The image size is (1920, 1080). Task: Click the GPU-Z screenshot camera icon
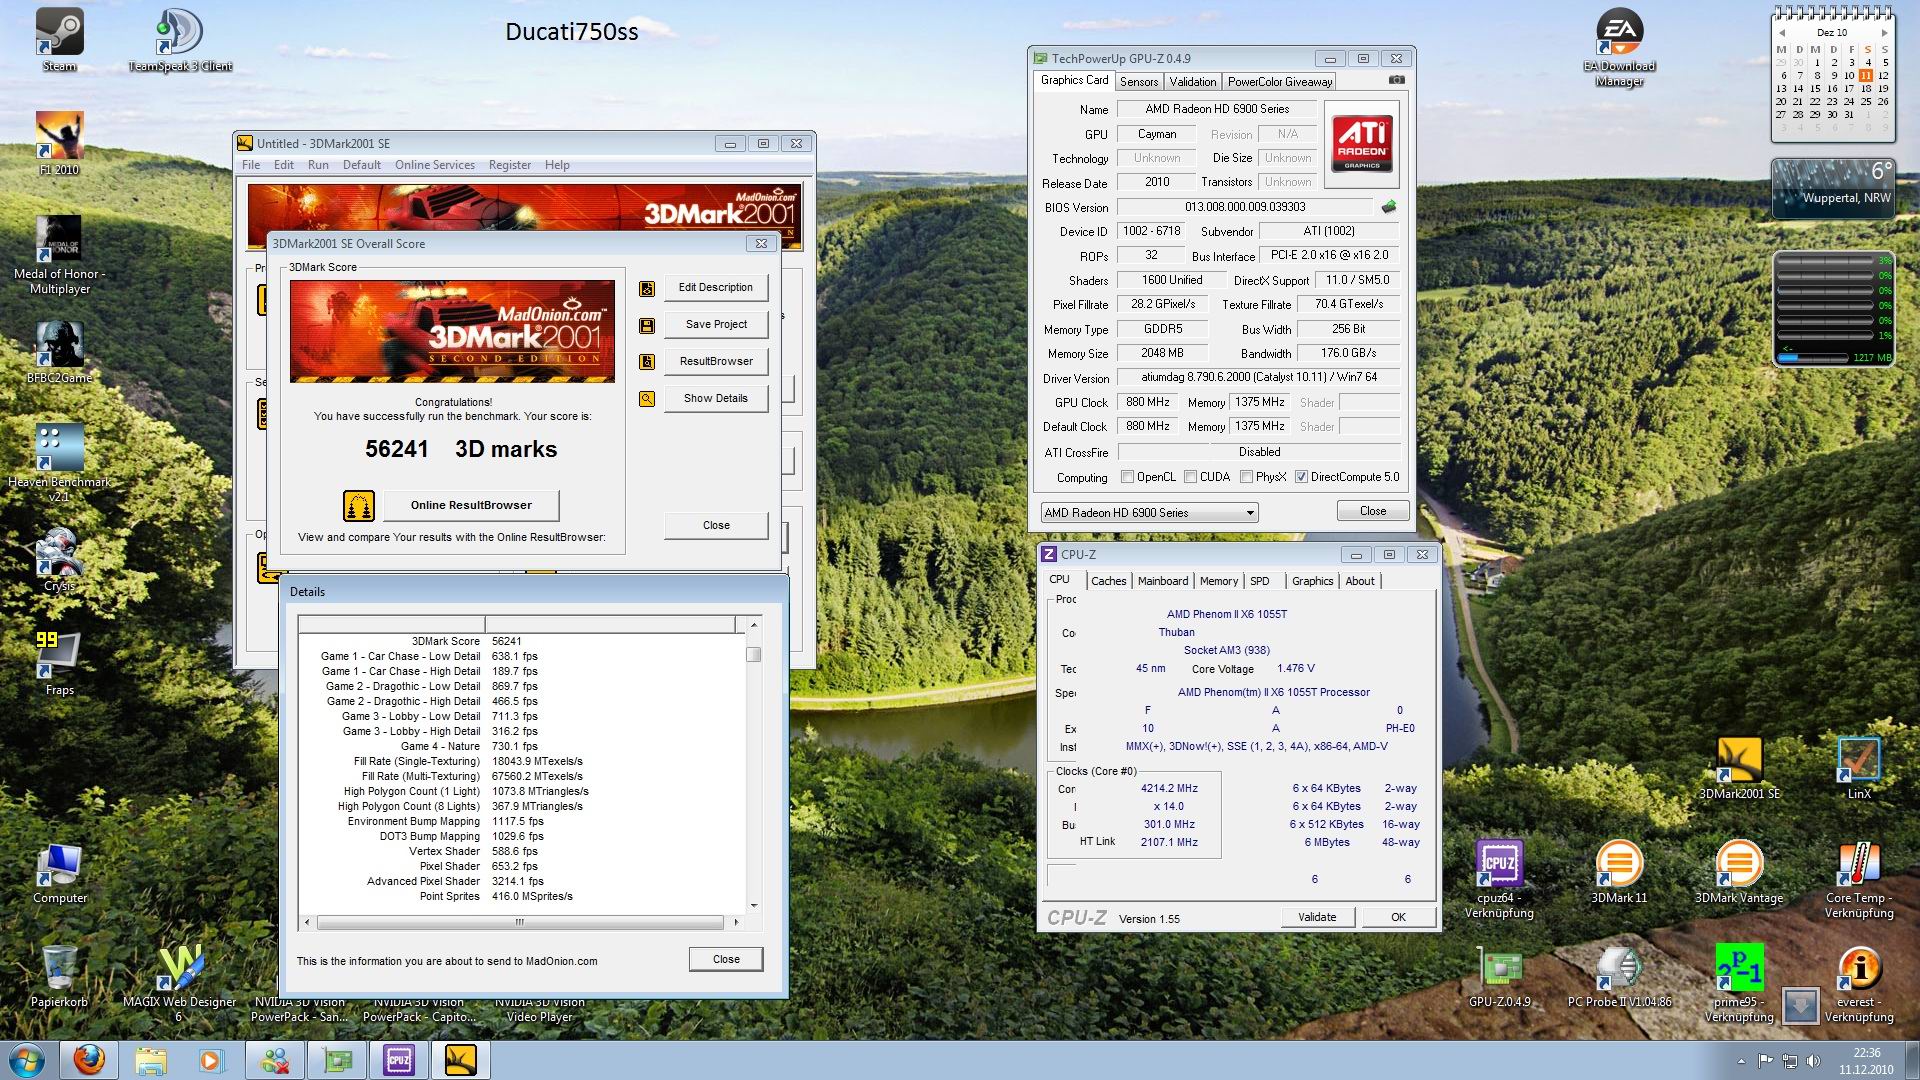[x=1396, y=80]
